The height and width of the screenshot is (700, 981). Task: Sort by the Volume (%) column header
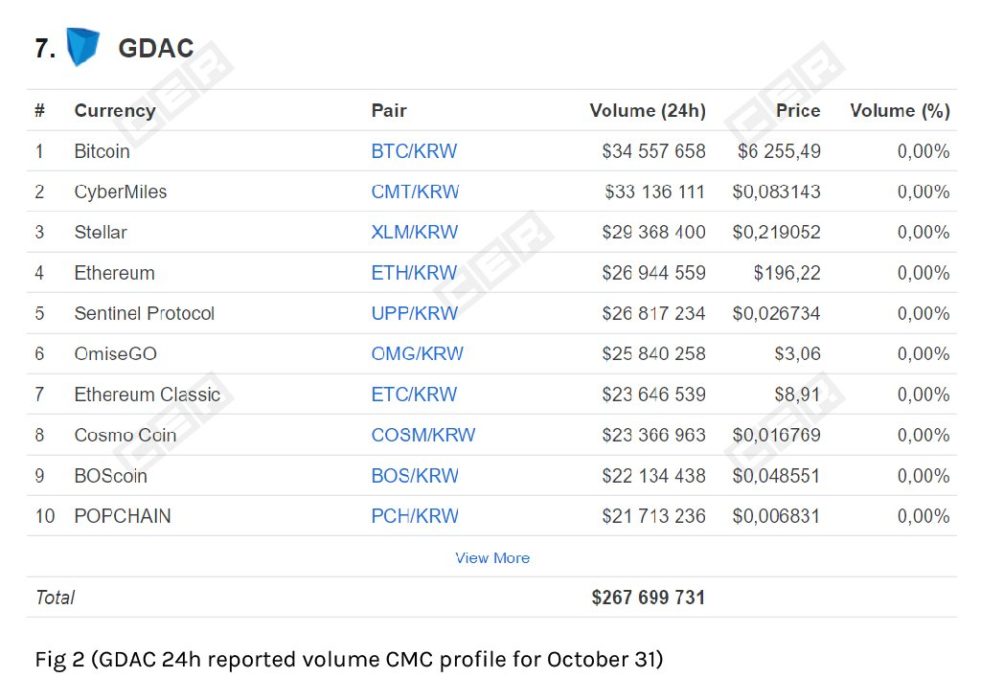click(x=898, y=111)
